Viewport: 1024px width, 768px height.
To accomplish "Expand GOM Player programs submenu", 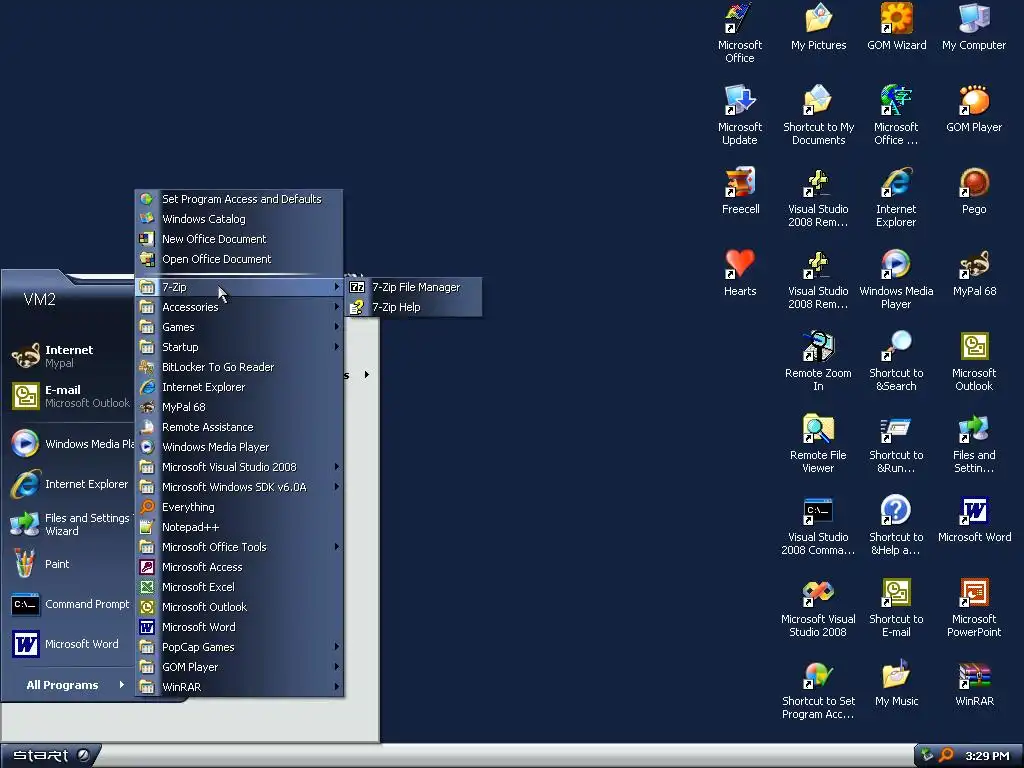I will [239, 667].
